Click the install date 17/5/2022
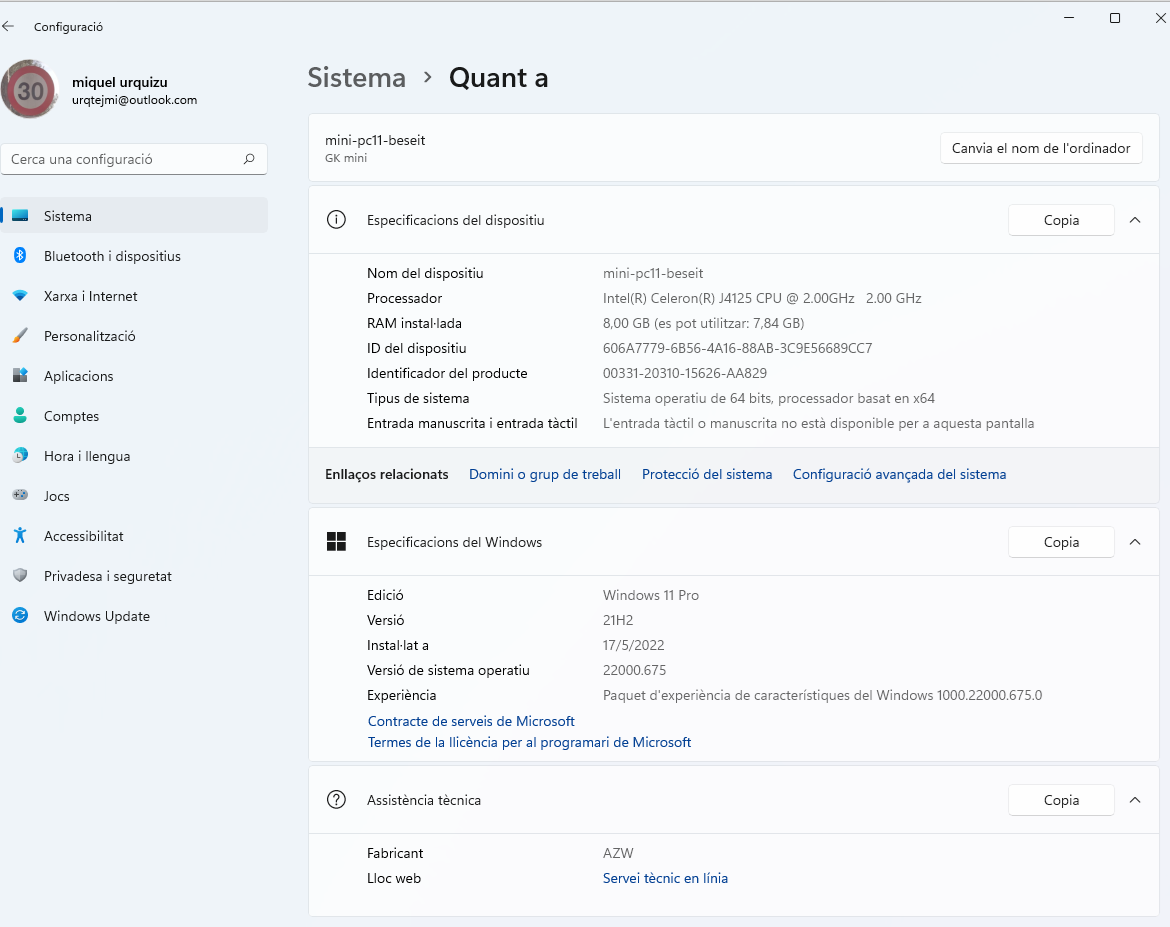 634,645
